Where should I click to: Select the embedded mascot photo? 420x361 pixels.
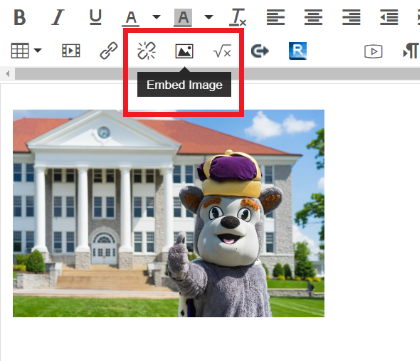tap(169, 213)
